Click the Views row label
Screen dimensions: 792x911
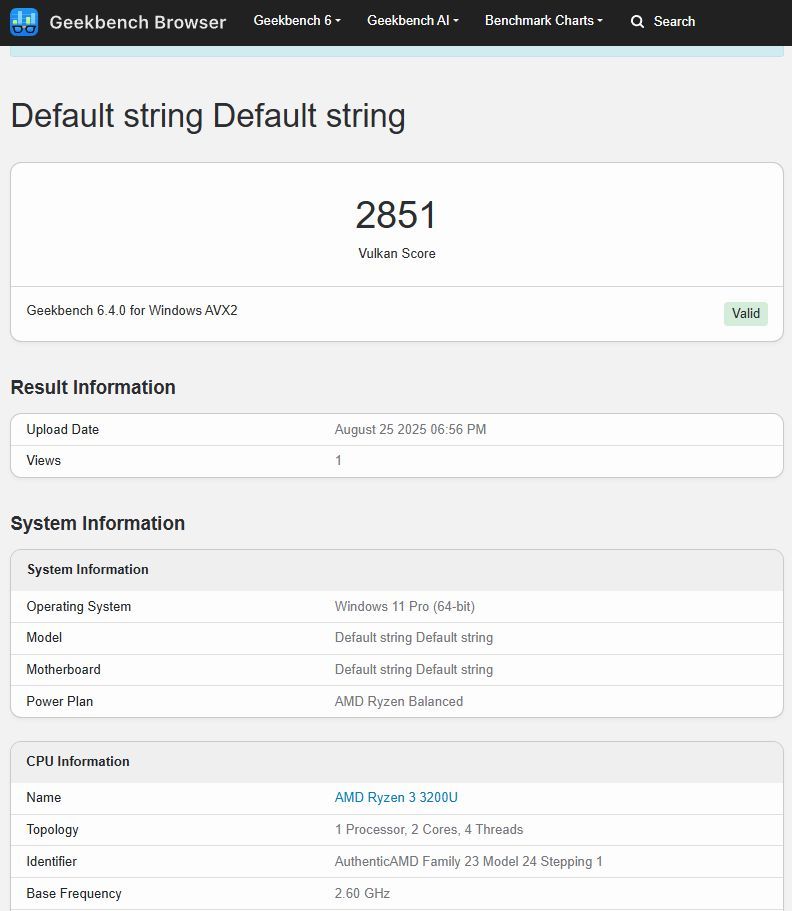[x=44, y=460]
